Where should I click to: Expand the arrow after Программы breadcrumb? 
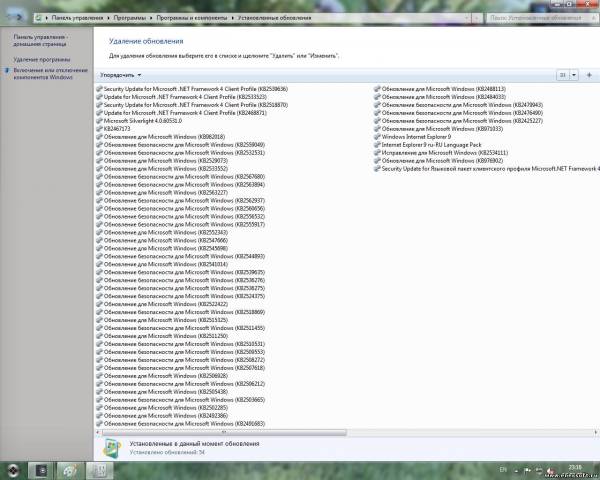(151, 18)
